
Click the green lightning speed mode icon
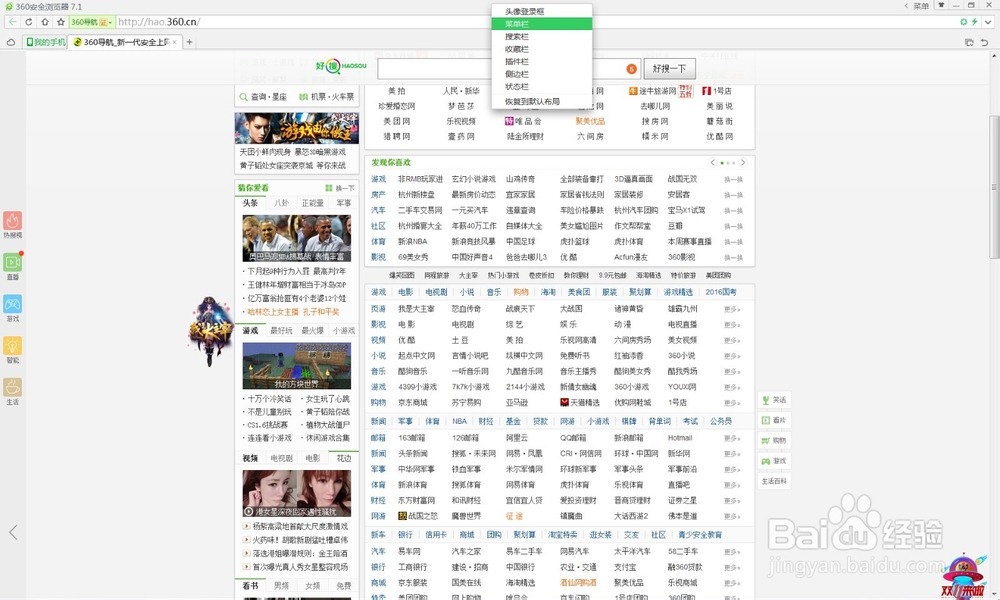coord(974,22)
